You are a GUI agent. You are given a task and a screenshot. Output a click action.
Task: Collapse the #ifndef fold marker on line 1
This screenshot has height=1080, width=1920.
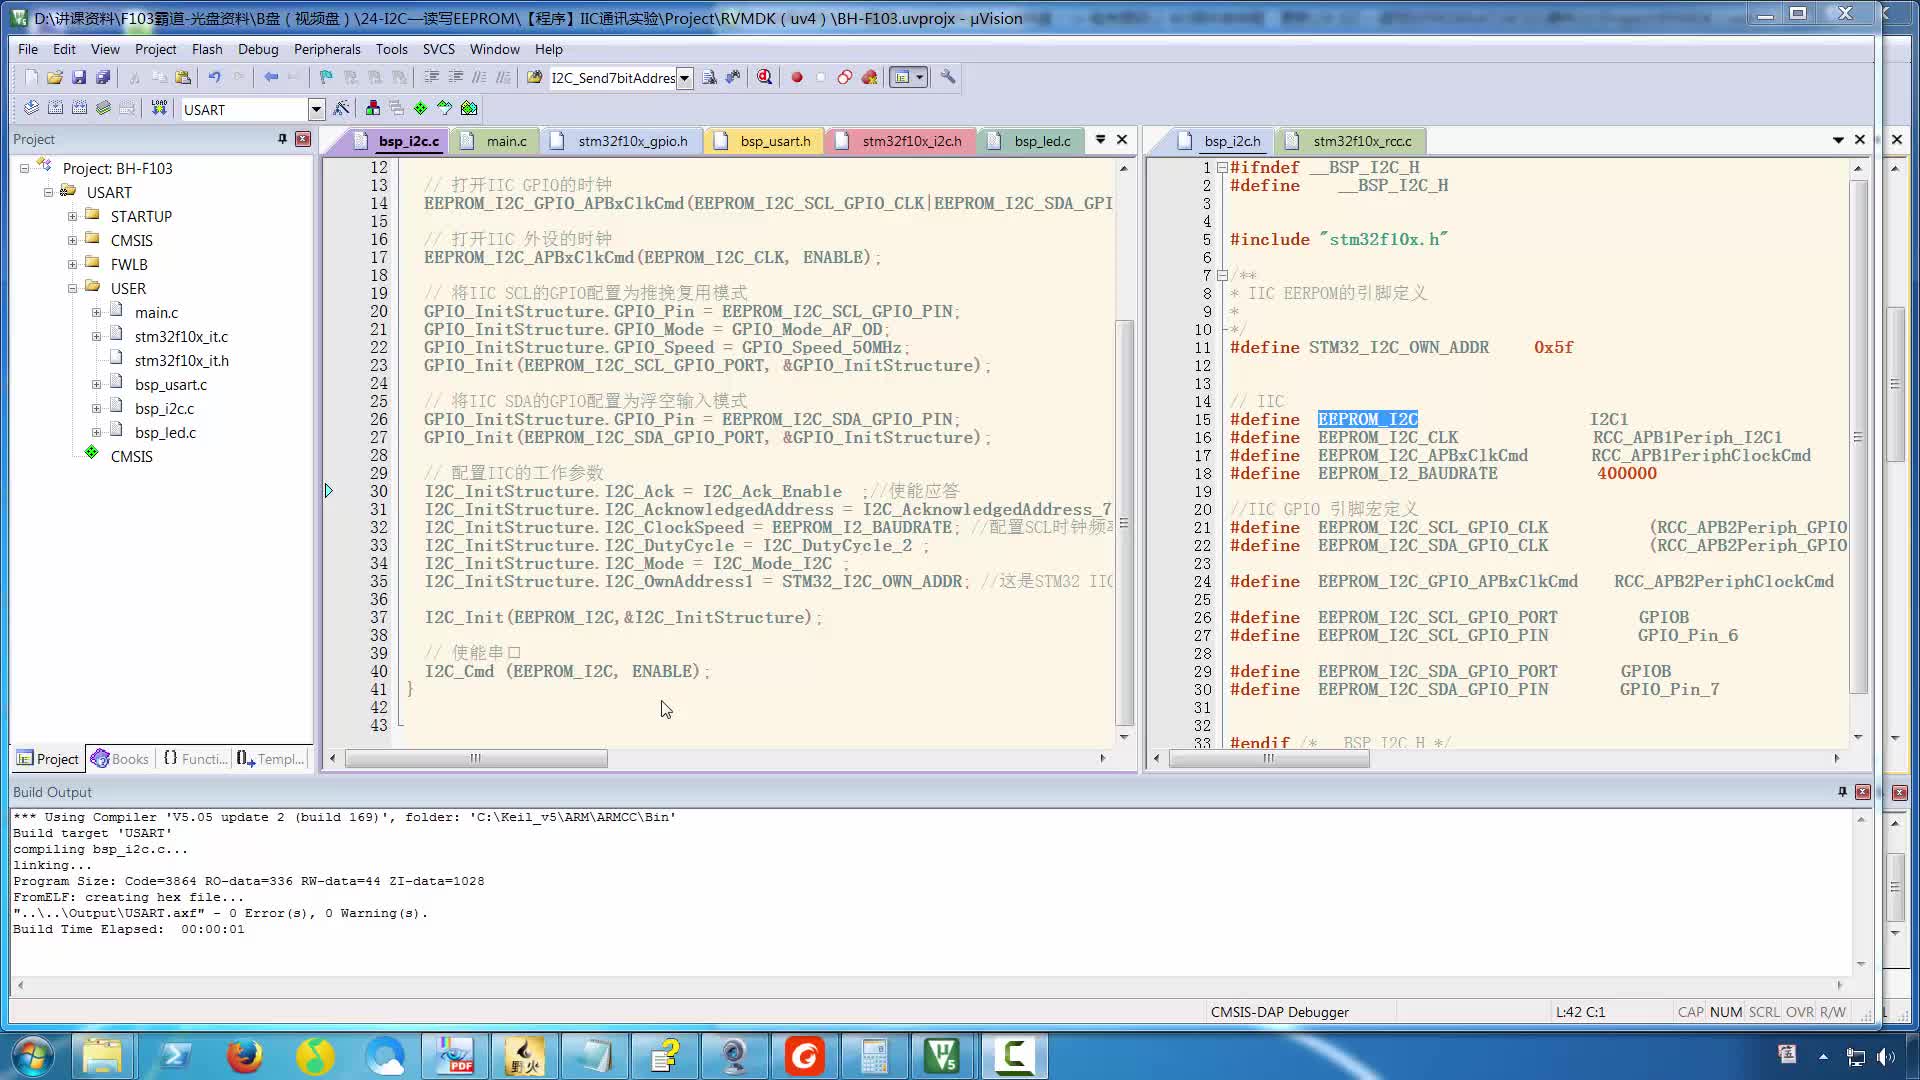1222,168
